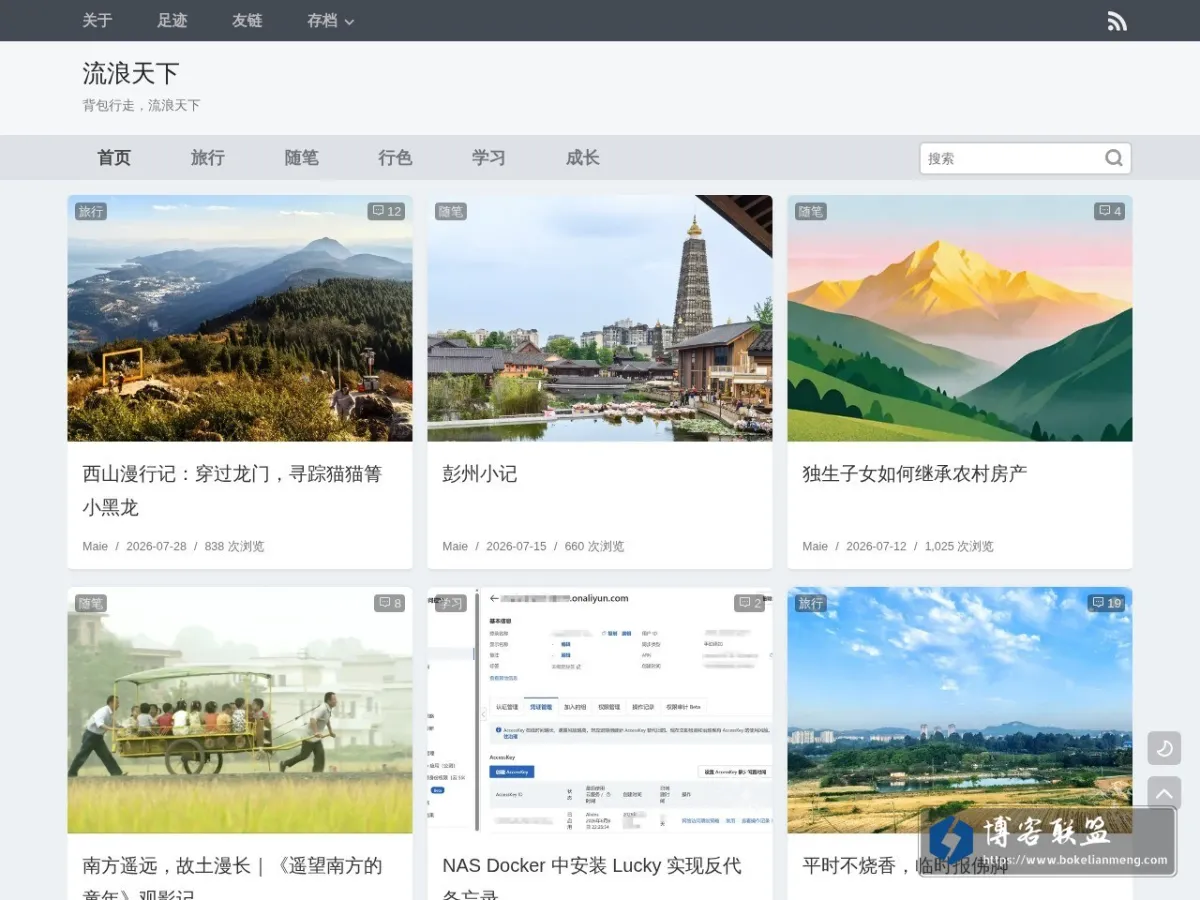Click the date 2026-07-28
1200x900 pixels.
point(156,546)
